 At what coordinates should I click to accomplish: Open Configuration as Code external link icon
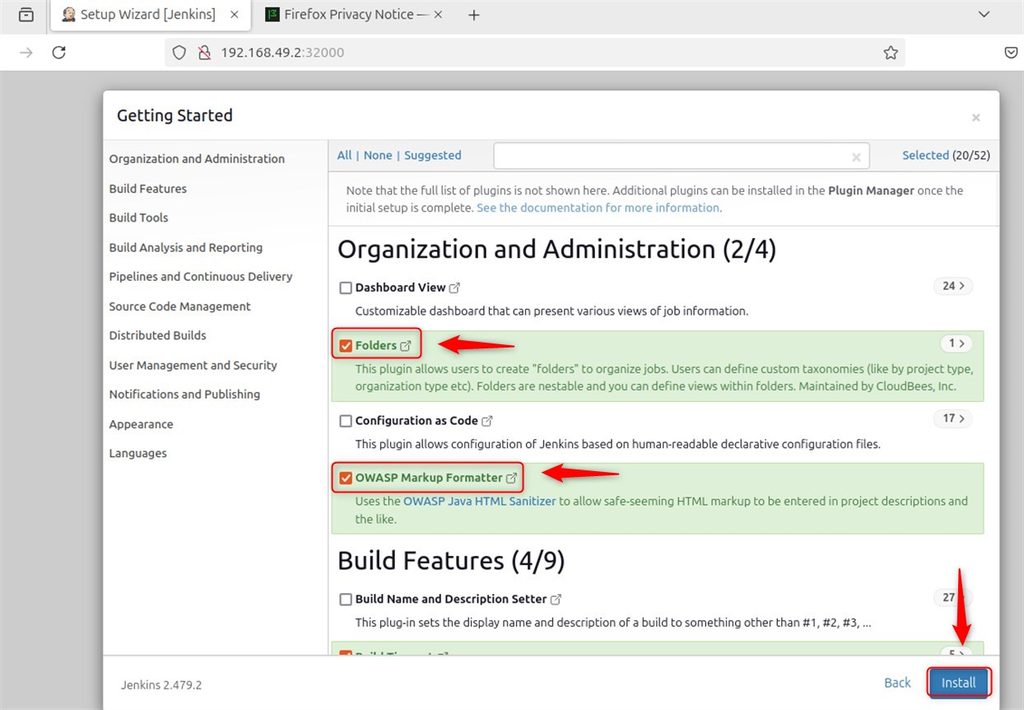click(x=487, y=421)
